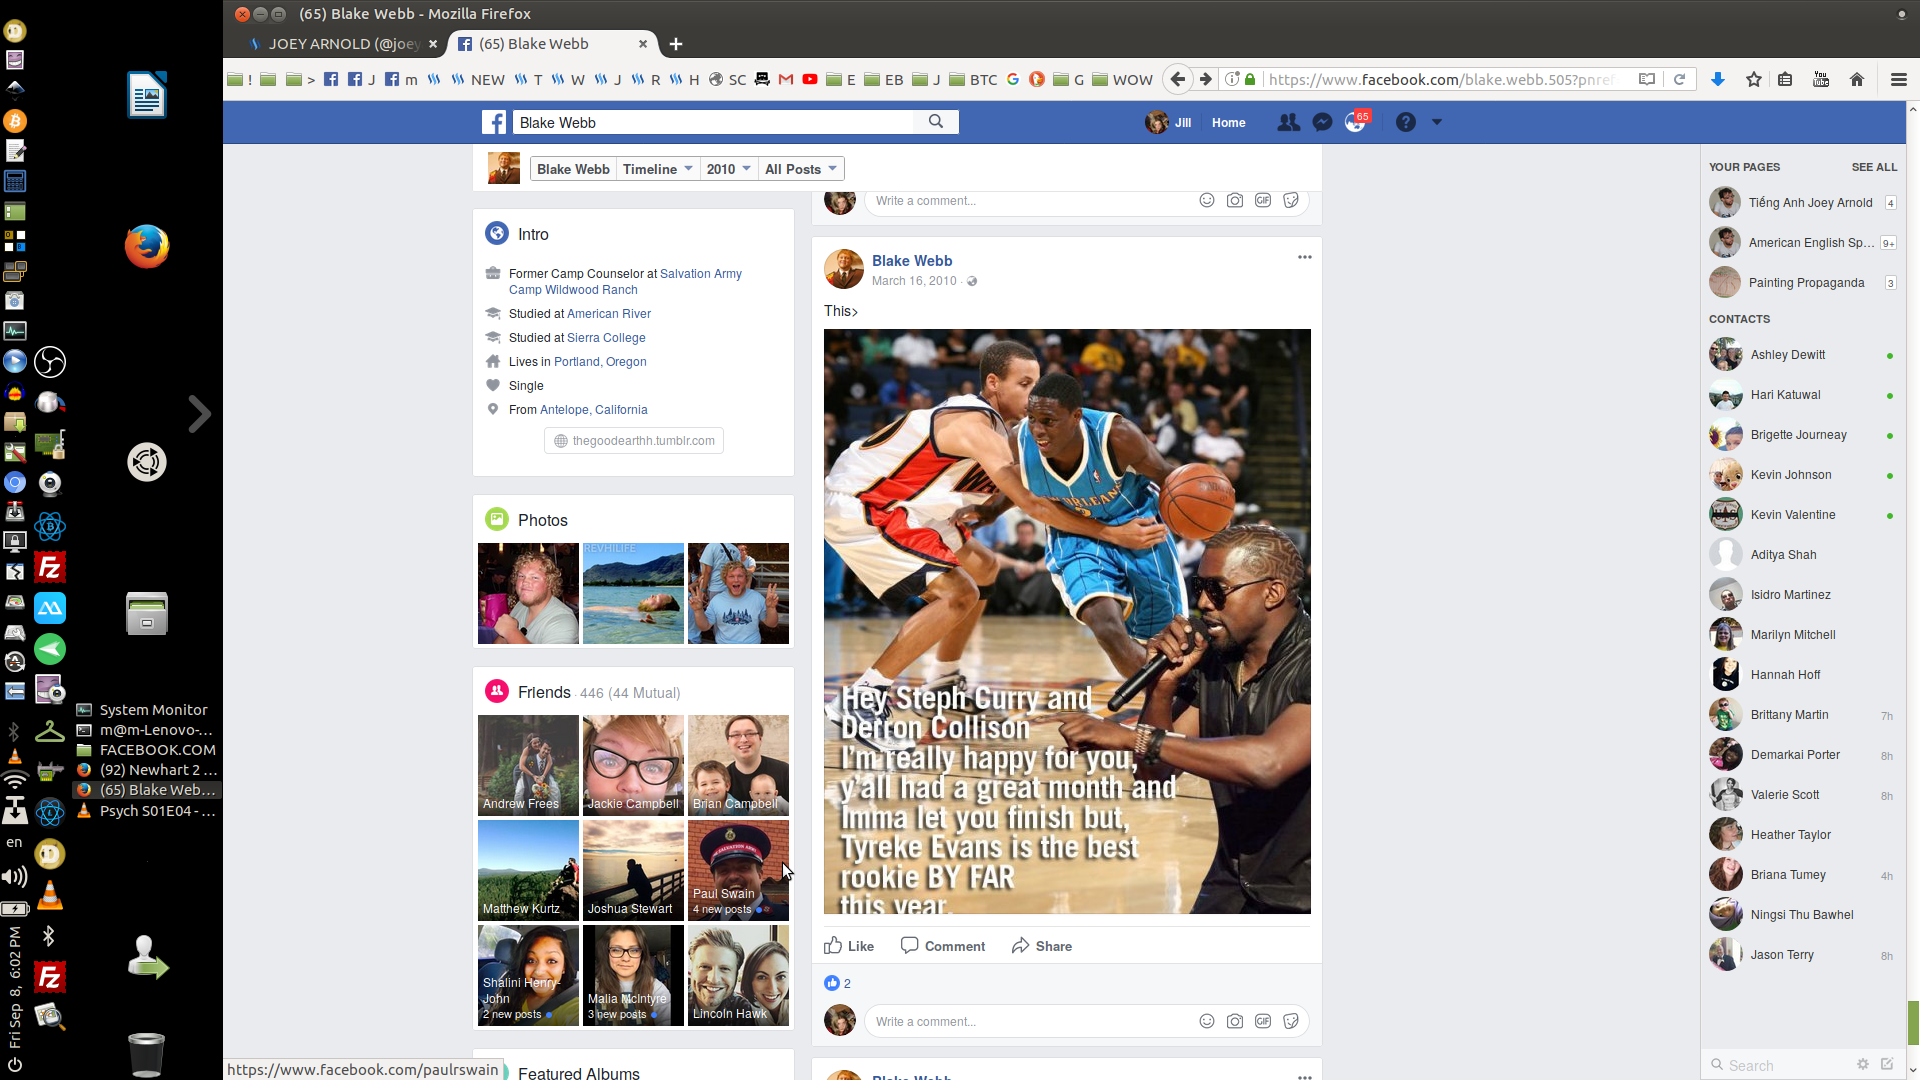
Task: Expand the side chevron arrow in the left panel
Action: (200, 413)
